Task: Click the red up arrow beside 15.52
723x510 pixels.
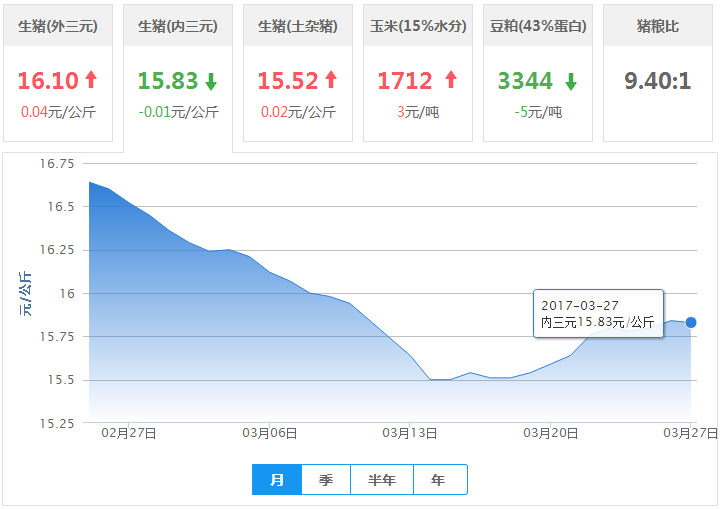Action: [x=331, y=81]
